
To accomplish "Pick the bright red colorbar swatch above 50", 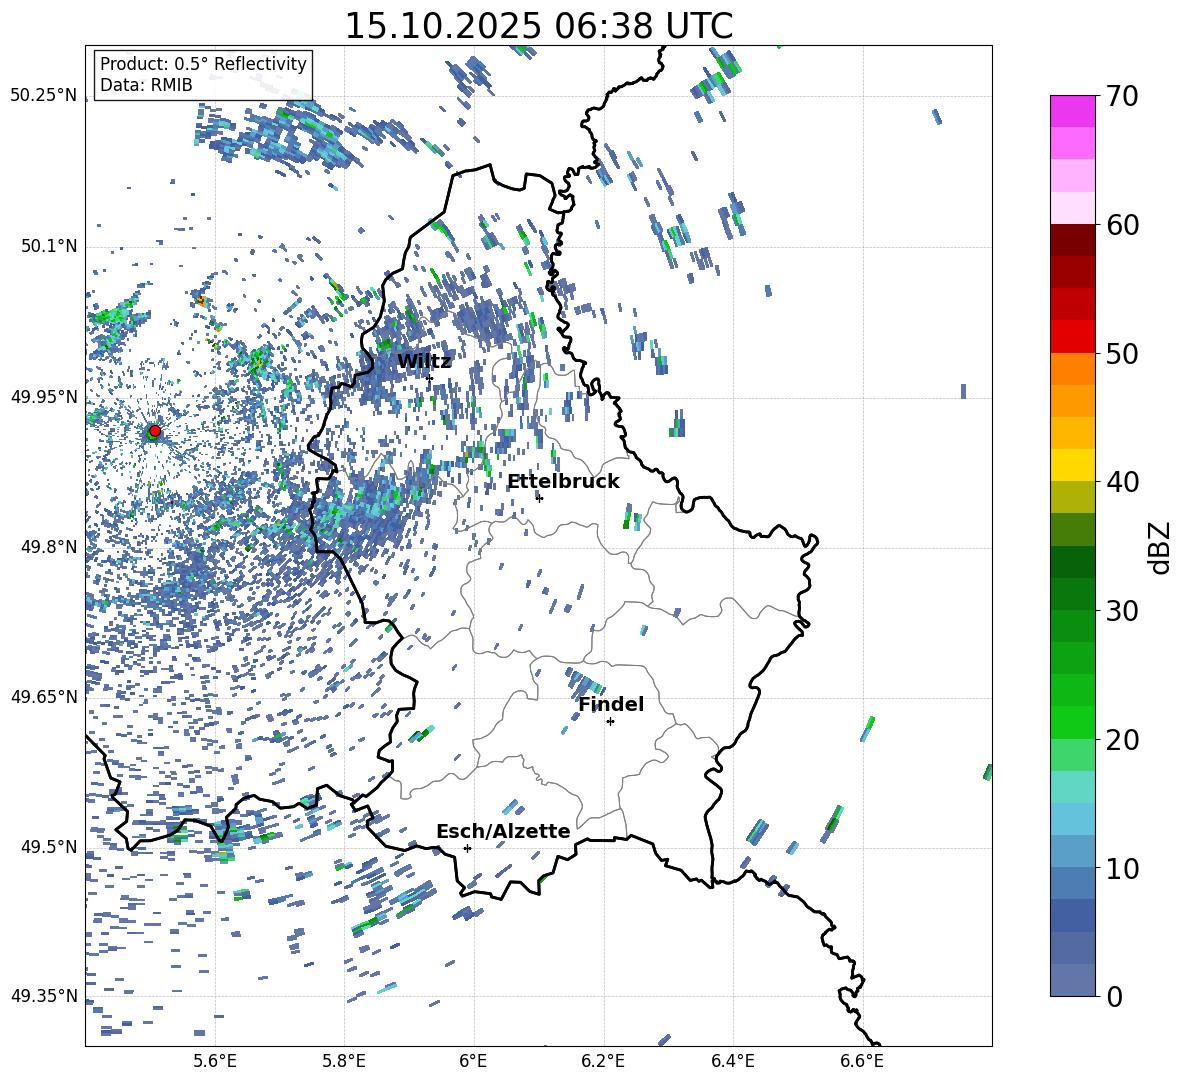I will pos(1073,336).
